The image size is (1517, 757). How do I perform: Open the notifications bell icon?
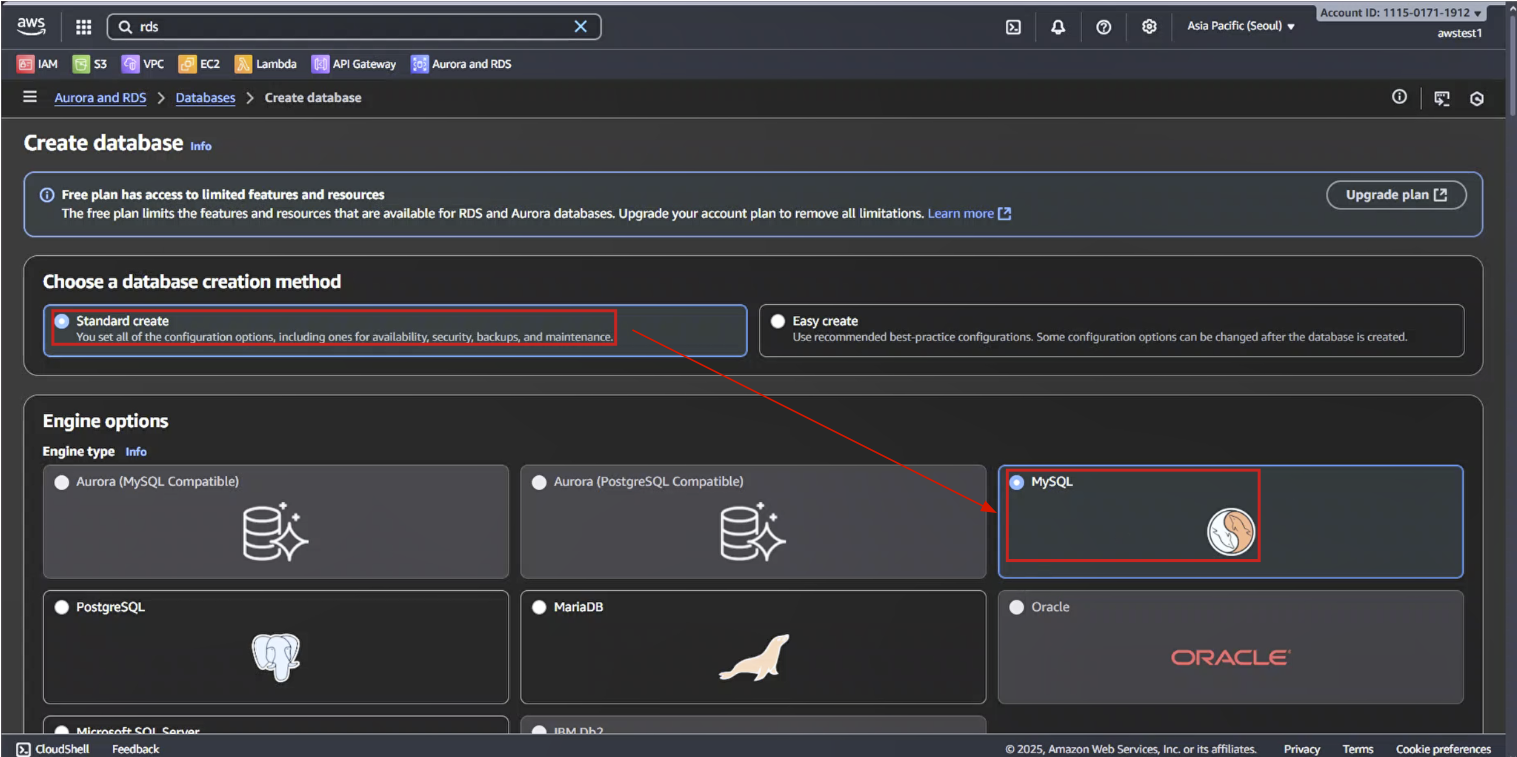[1058, 27]
